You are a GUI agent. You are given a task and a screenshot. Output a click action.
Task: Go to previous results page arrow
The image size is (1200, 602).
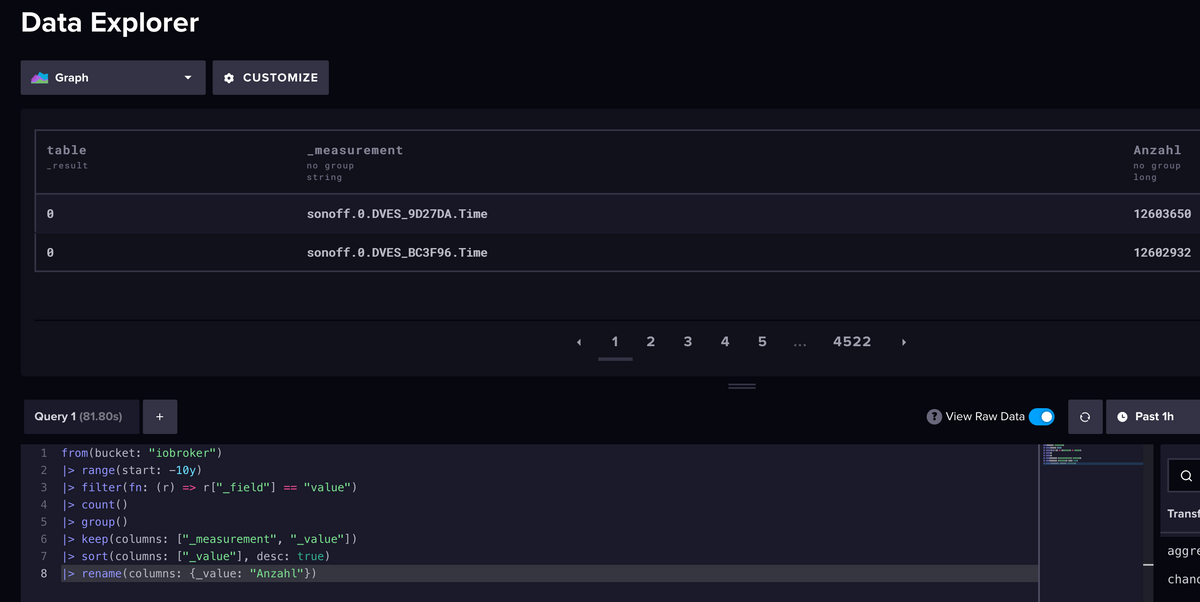(579, 342)
